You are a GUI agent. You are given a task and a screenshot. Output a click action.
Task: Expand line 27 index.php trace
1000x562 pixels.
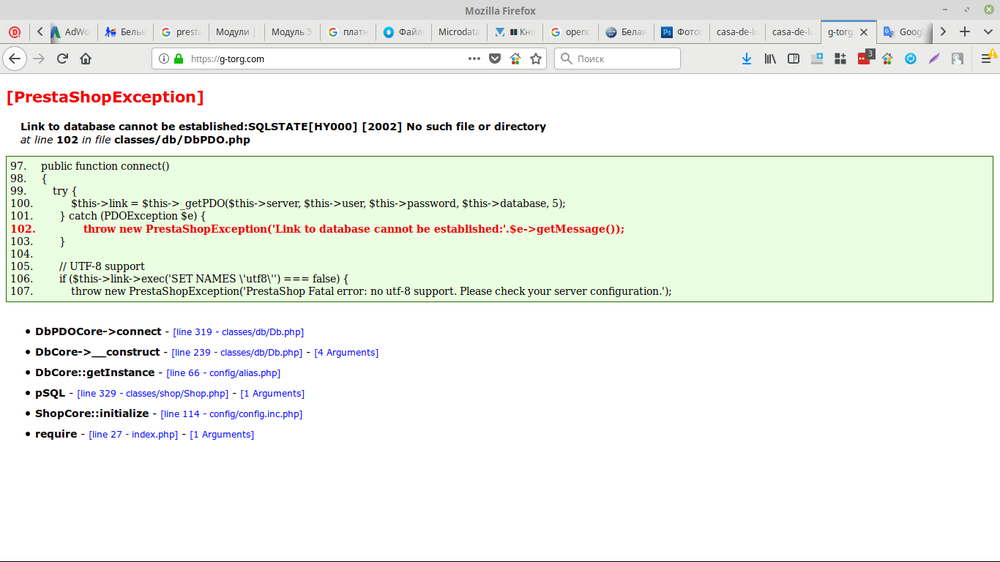point(133,434)
